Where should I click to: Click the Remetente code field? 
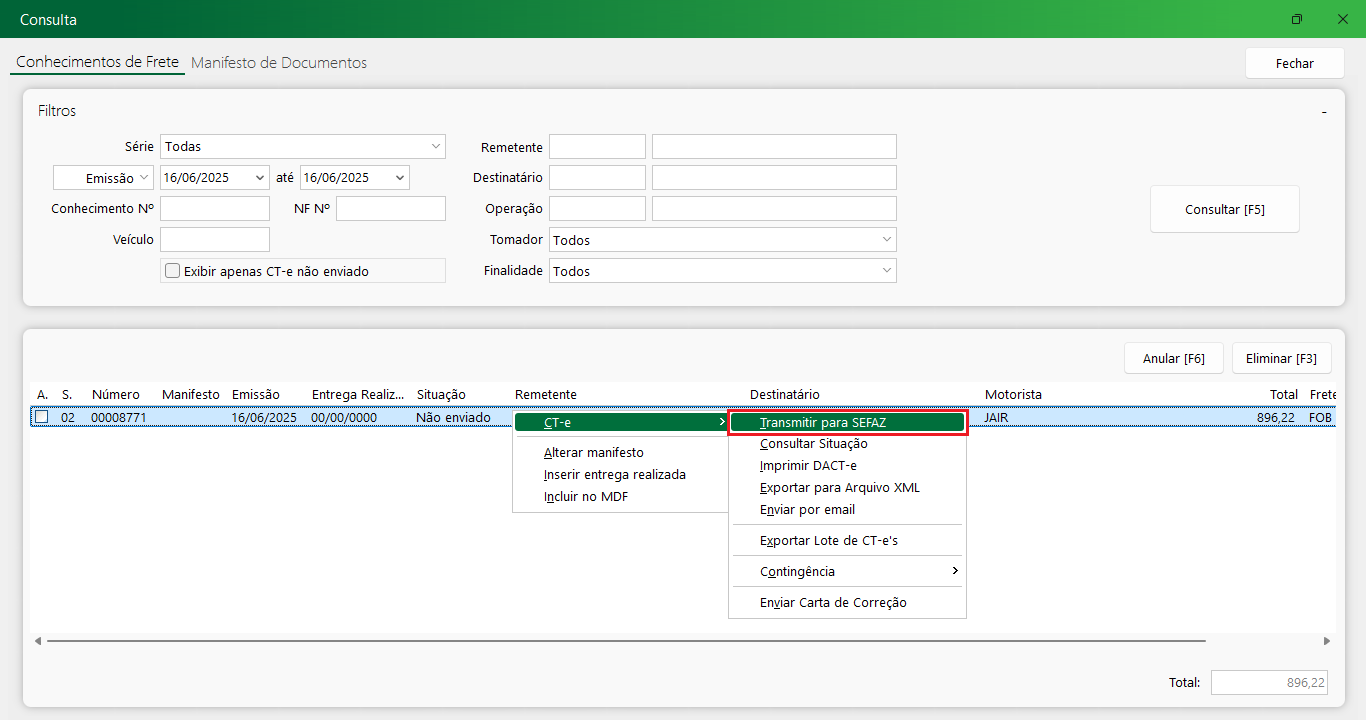pos(597,147)
